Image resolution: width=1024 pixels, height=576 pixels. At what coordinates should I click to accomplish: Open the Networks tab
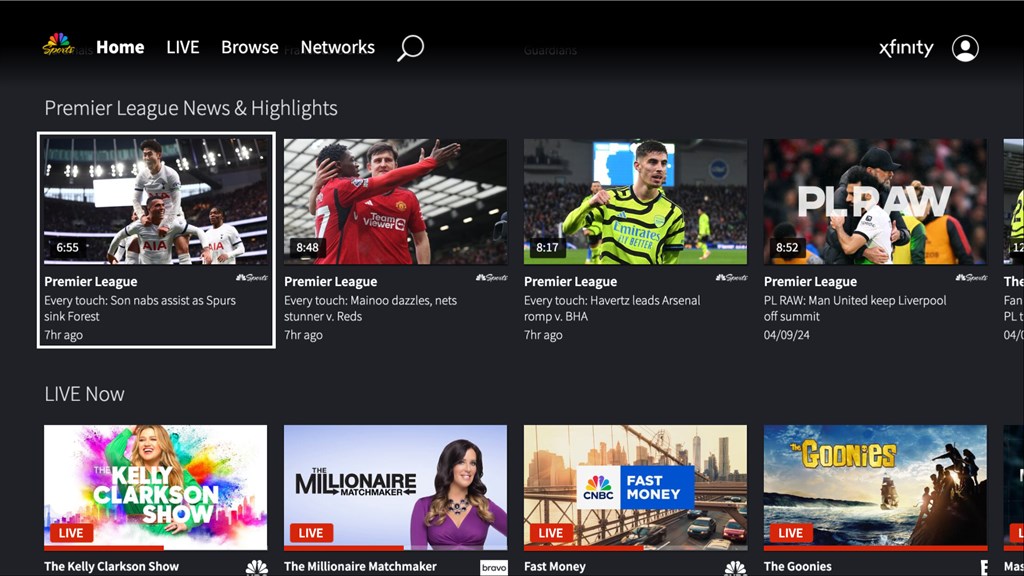tap(338, 47)
